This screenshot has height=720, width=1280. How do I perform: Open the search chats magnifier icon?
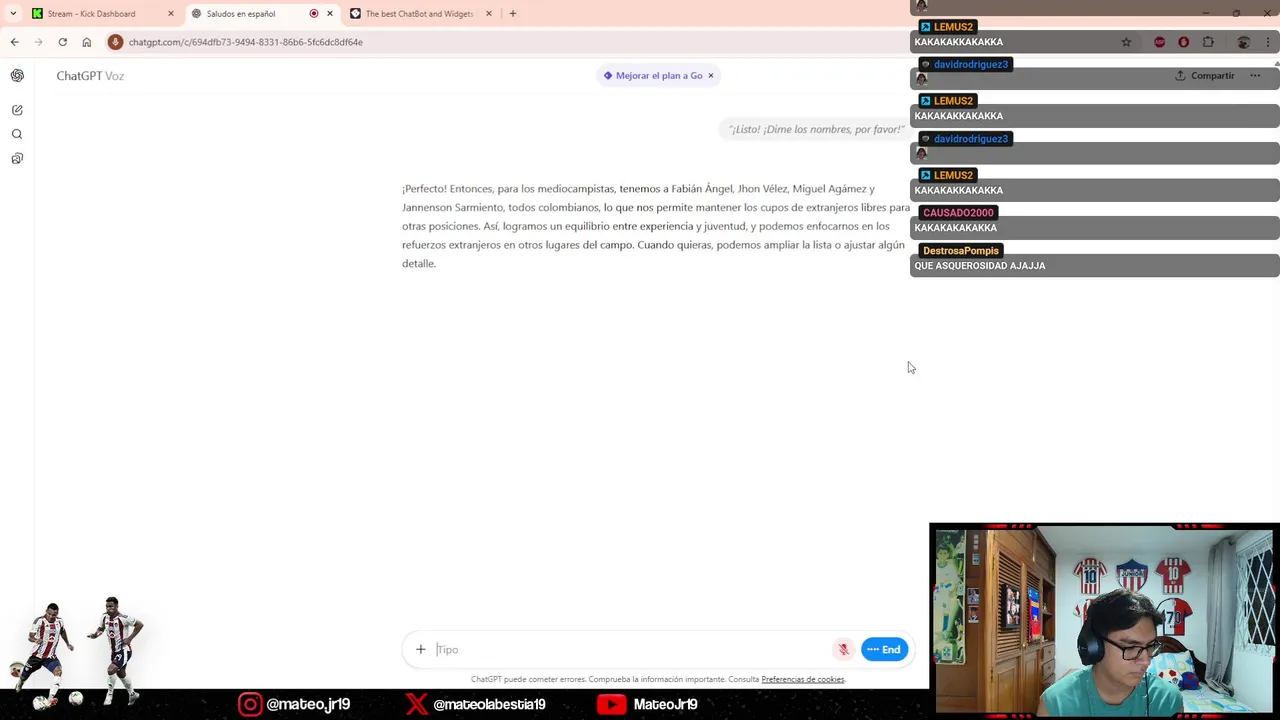click(17, 134)
